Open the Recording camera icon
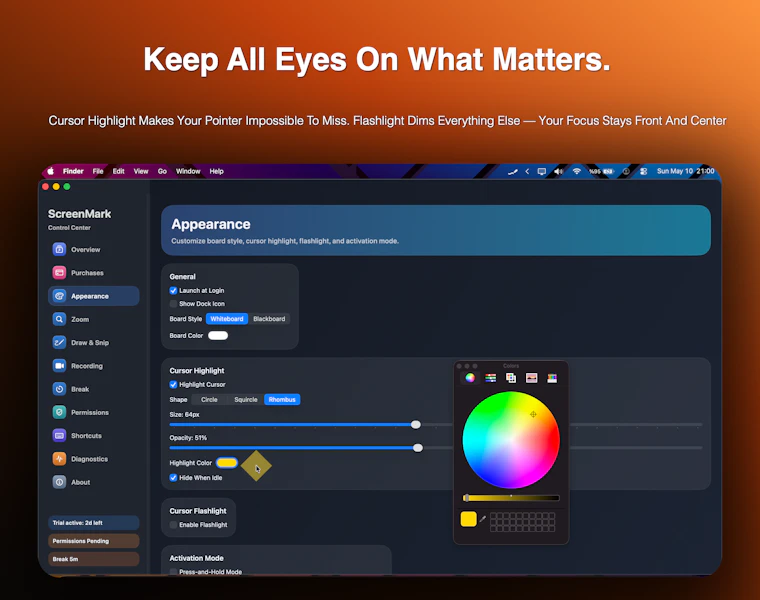 [x=59, y=365]
